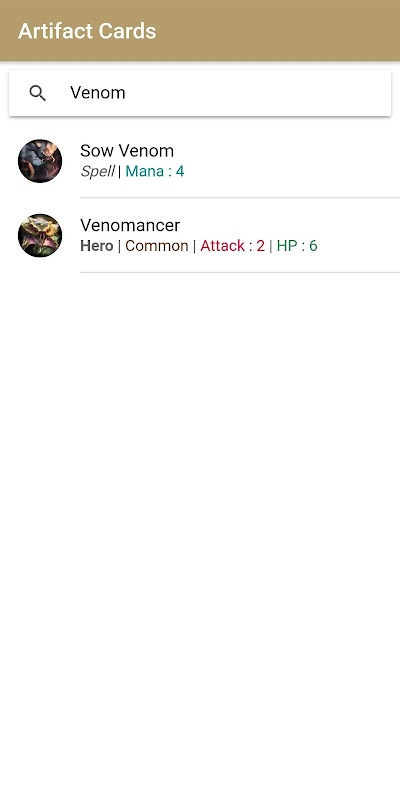
Task: Select the Venomancer card title
Action: point(130,225)
